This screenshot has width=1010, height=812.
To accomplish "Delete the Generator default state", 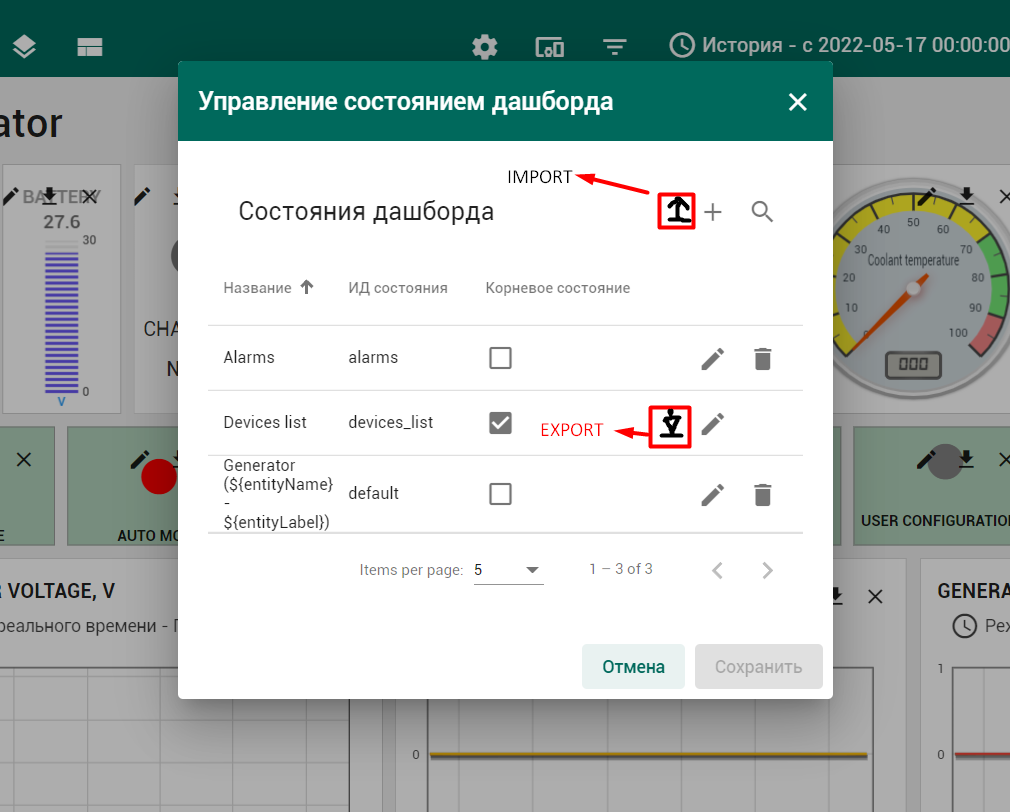I will click(763, 495).
